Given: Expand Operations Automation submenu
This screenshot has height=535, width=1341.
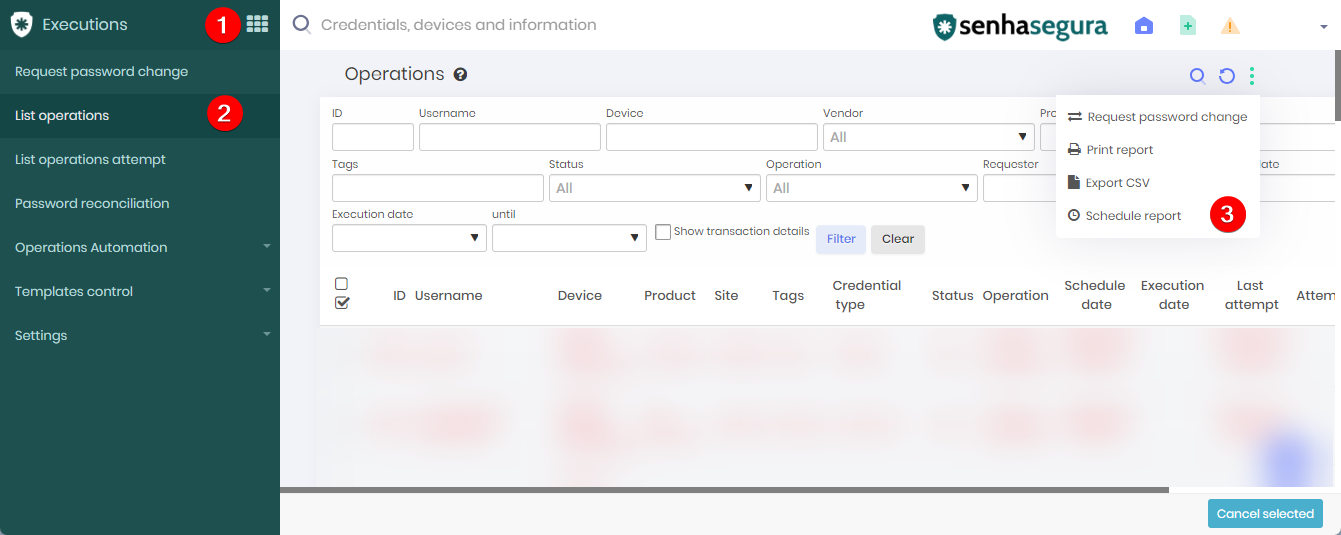Looking at the screenshot, I should (140, 247).
